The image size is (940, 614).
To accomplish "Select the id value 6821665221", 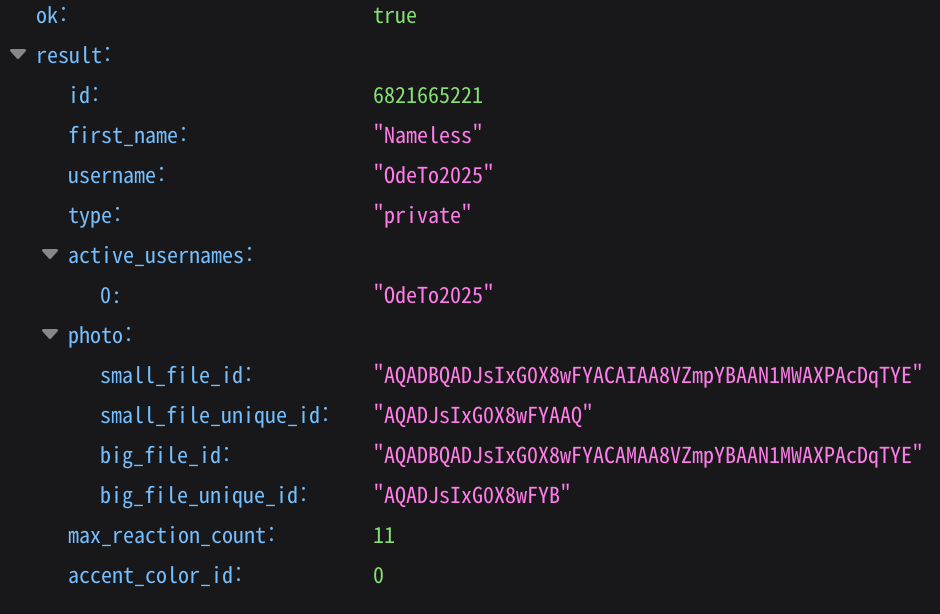I will pos(427,95).
